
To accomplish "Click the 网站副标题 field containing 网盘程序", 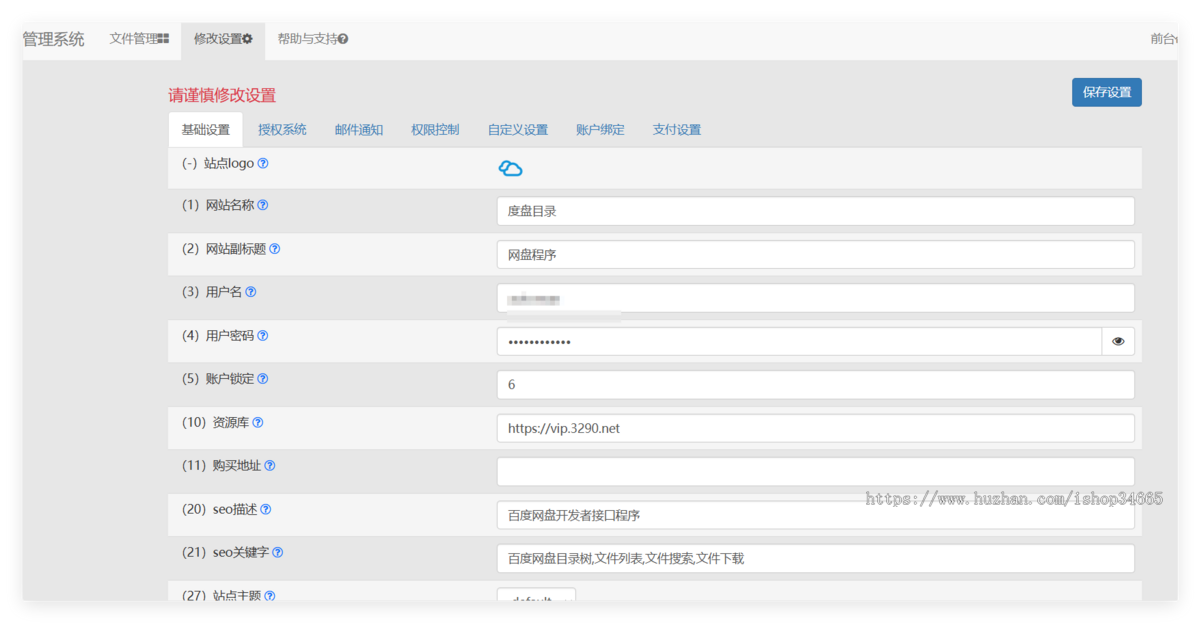I will 816,255.
